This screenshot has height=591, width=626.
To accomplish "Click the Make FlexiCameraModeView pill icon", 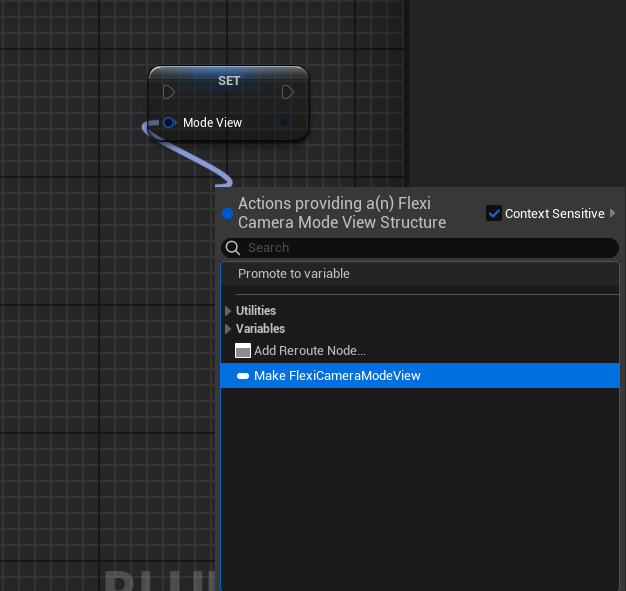I will 243,376.
